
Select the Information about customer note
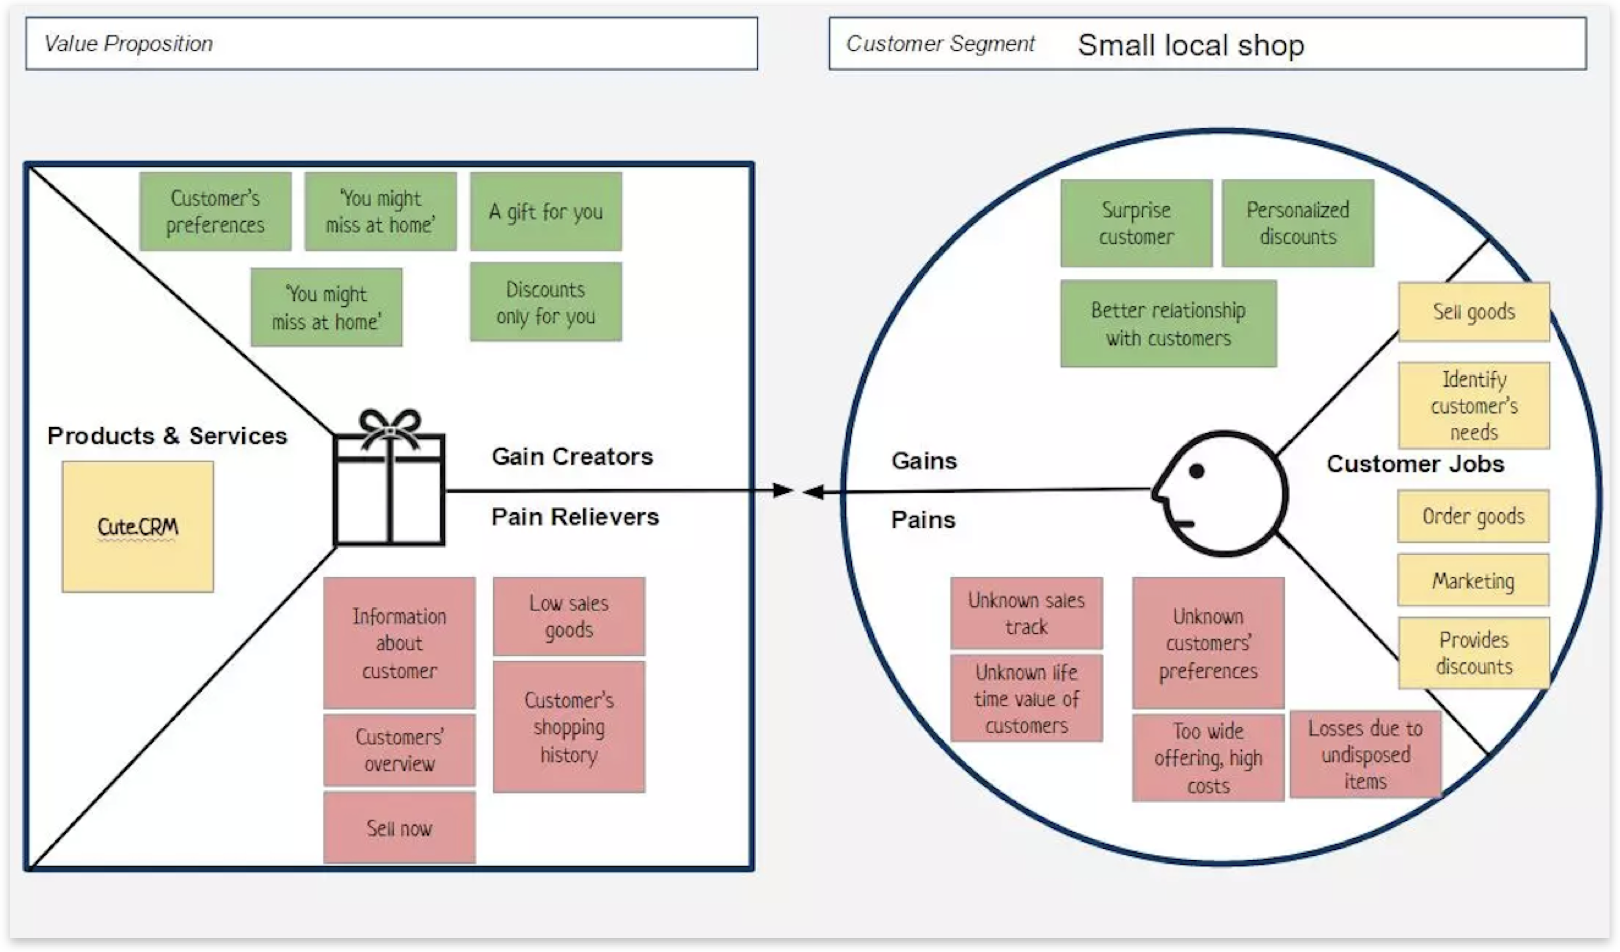pos(399,643)
